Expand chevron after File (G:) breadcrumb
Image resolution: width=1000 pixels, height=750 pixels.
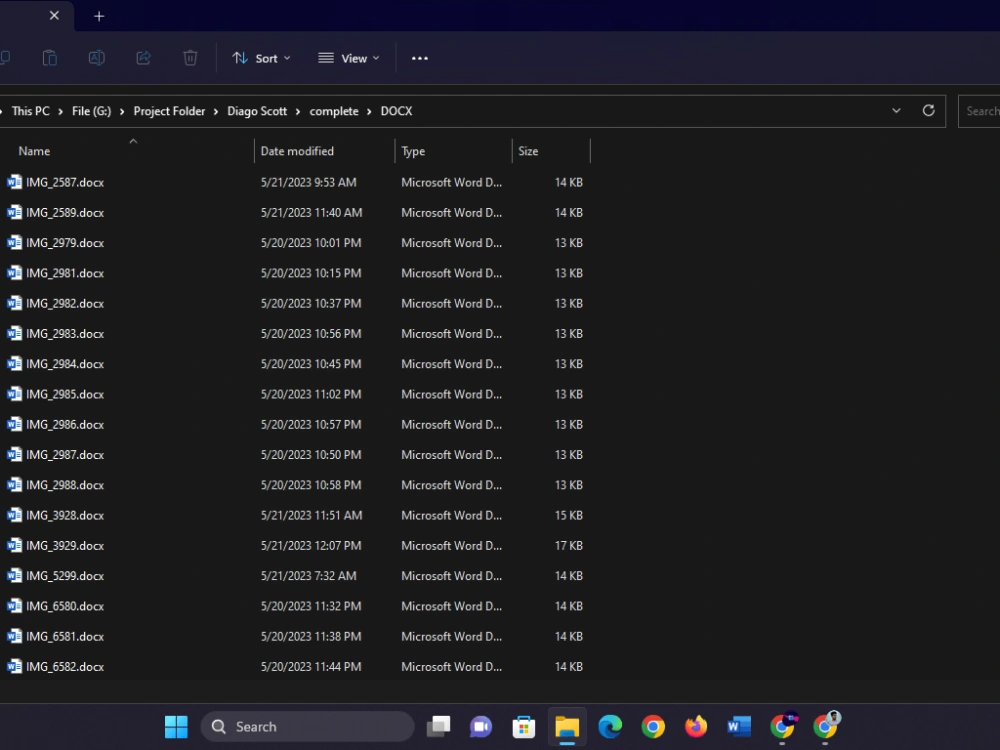coord(122,111)
